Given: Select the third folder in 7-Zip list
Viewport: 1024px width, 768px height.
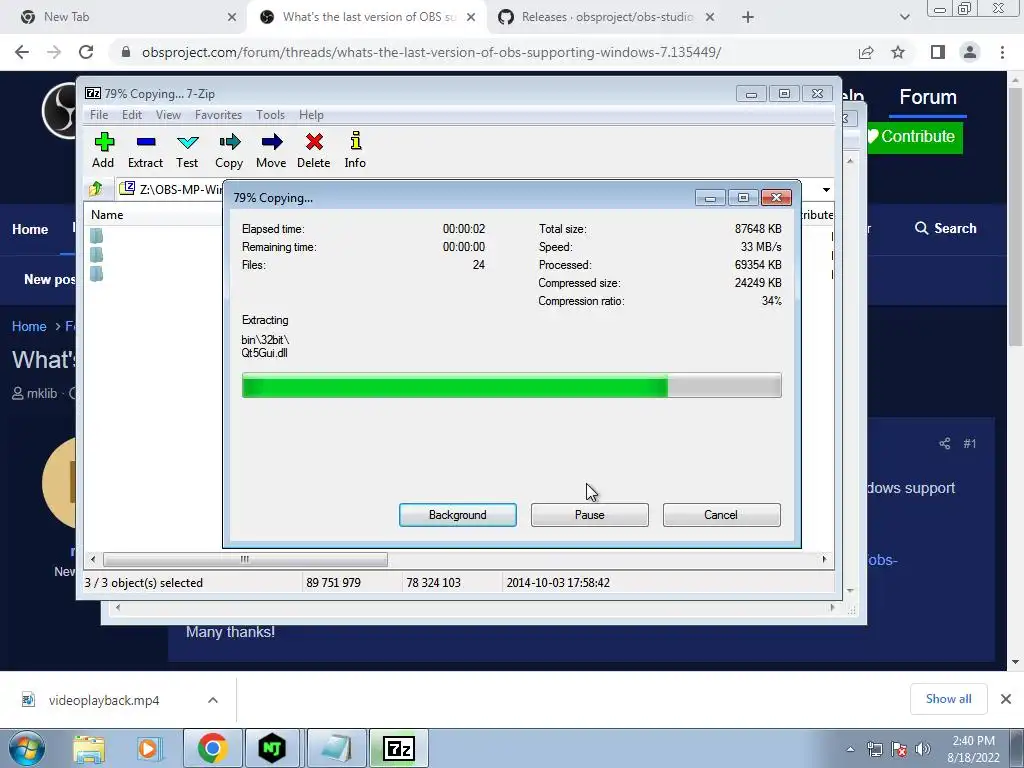Looking at the screenshot, I should (97, 274).
